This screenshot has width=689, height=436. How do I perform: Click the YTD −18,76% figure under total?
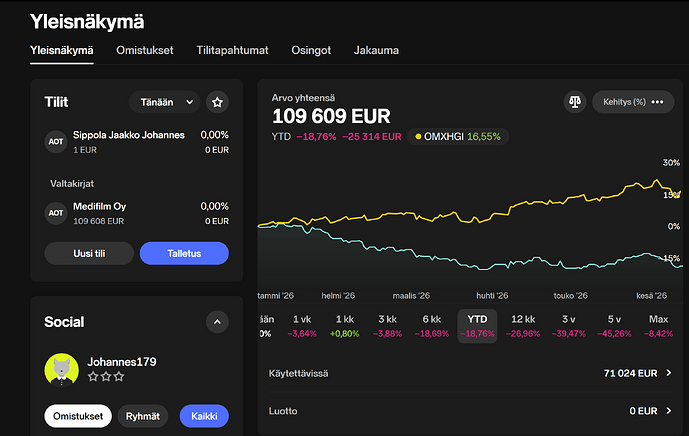[316, 137]
